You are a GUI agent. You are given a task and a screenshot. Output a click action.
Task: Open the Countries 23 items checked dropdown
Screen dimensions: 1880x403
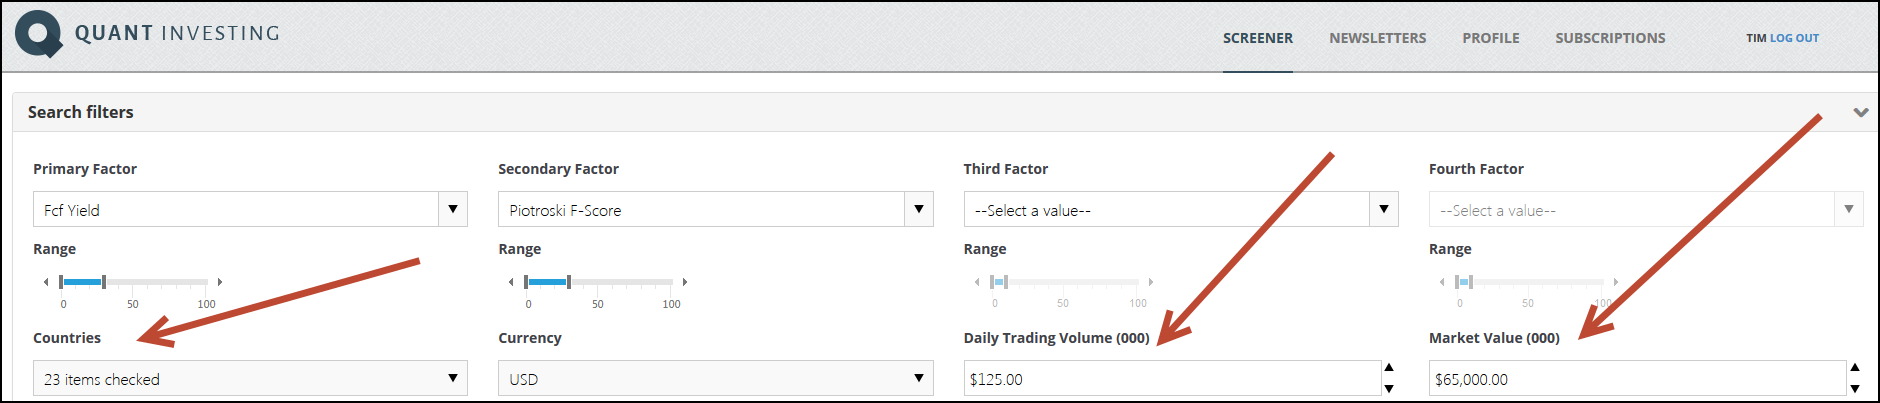click(250, 378)
